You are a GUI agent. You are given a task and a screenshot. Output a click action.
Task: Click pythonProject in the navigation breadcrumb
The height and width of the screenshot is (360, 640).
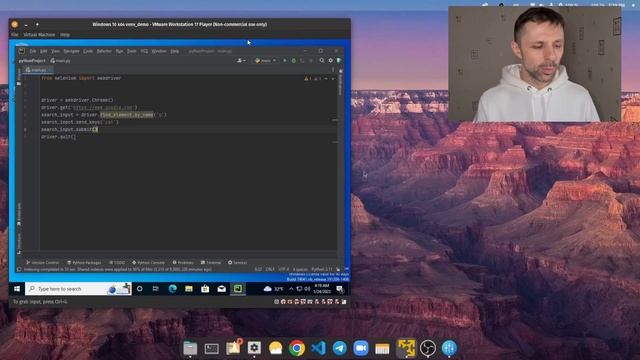click(x=32, y=60)
